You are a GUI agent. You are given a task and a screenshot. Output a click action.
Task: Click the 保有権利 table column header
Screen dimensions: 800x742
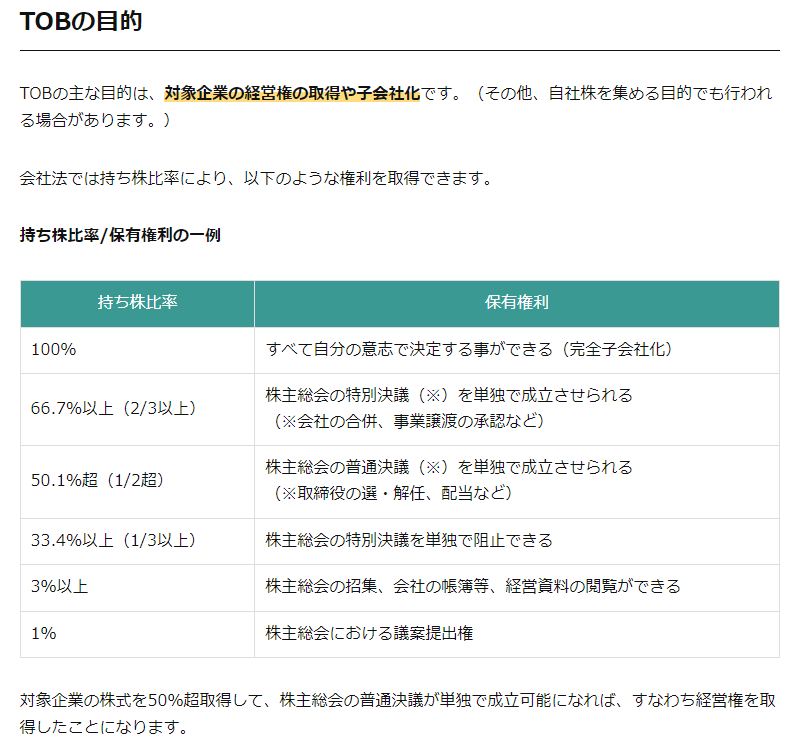pos(516,303)
